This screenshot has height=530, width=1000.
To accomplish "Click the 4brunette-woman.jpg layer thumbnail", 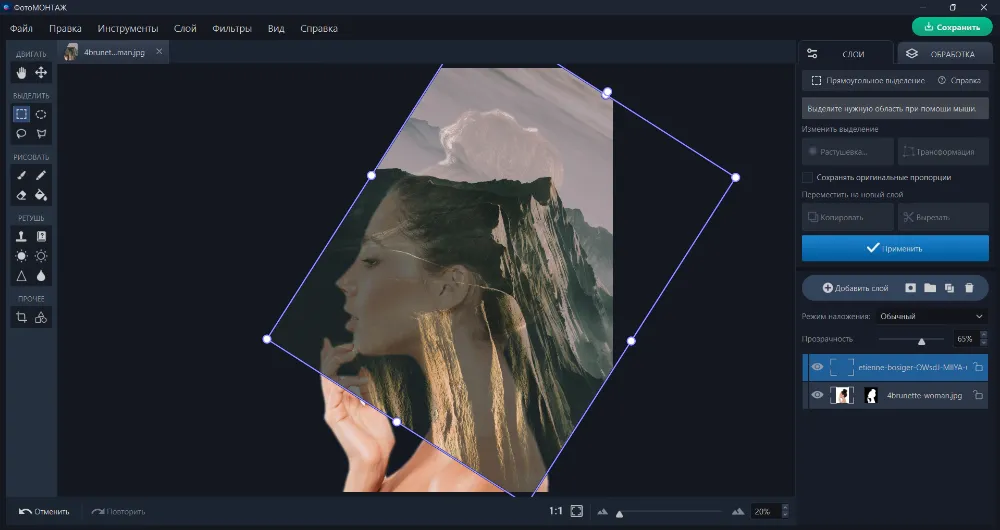I will coord(842,395).
